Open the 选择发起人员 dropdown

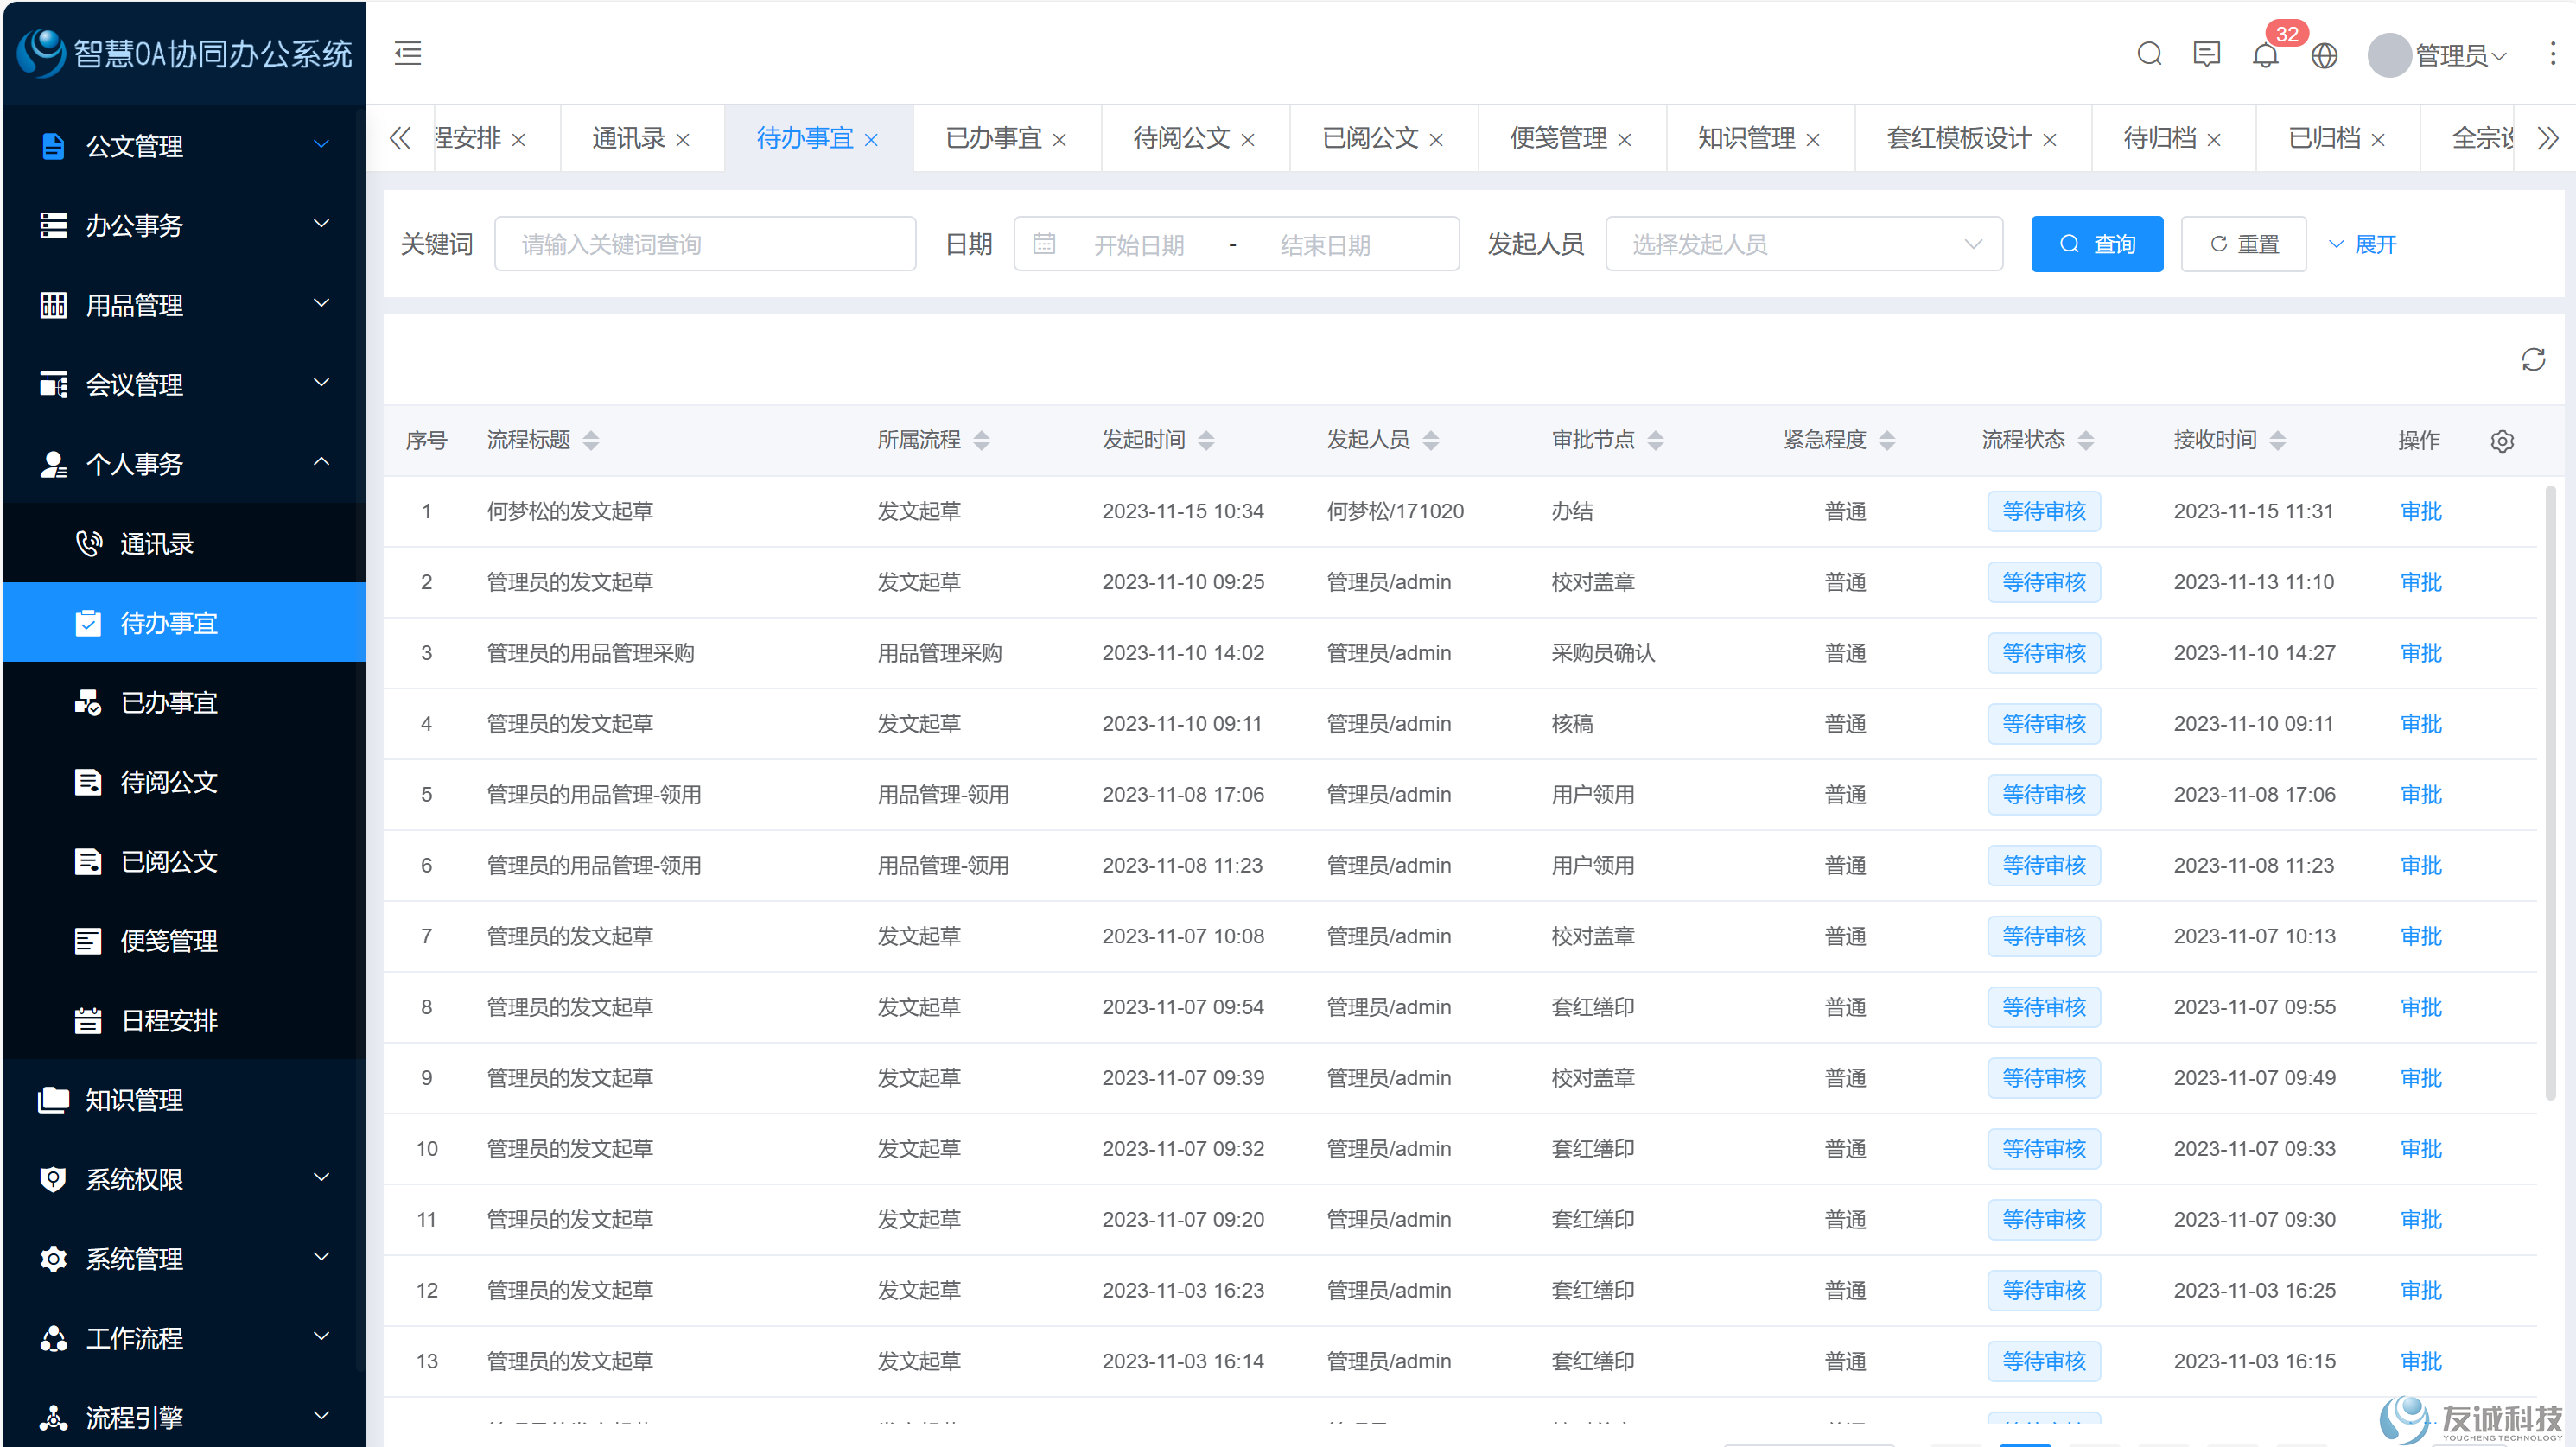1803,244
